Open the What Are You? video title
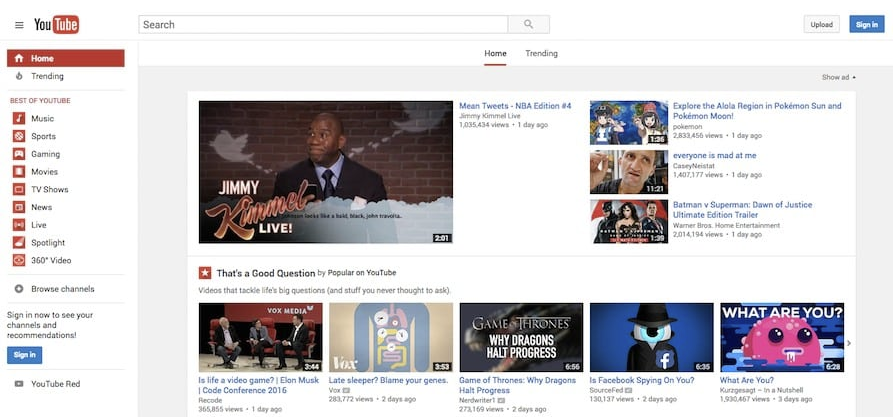 tap(747, 380)
